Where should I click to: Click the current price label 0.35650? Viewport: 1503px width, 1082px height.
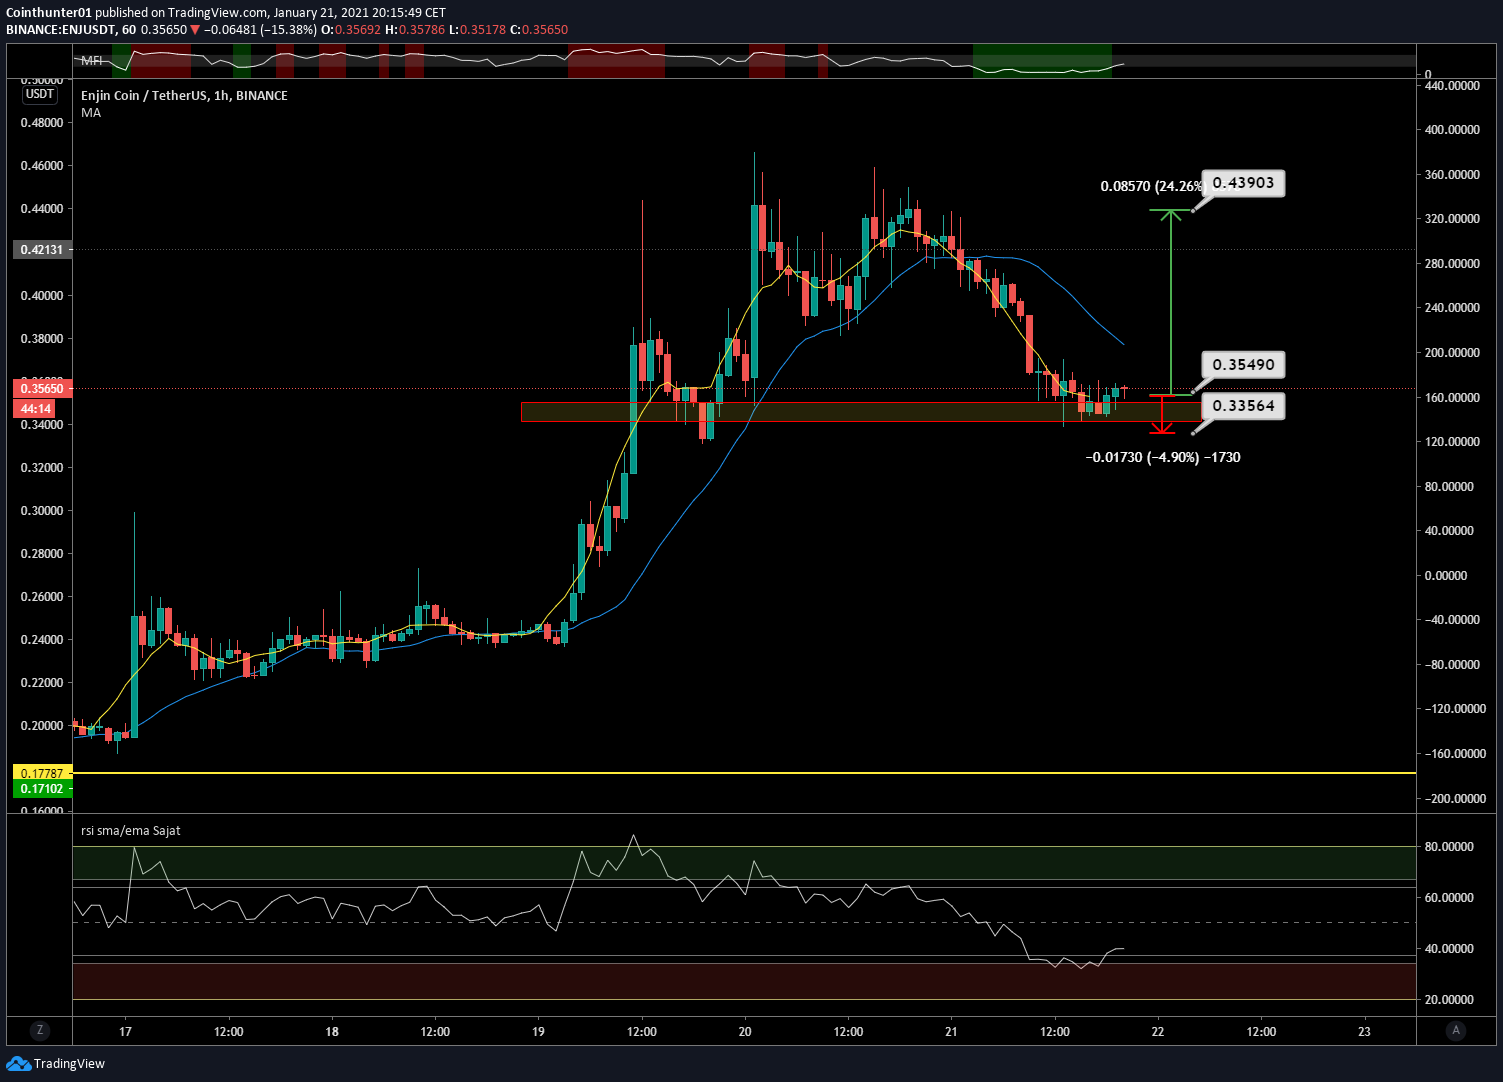[x=42, y=388]
